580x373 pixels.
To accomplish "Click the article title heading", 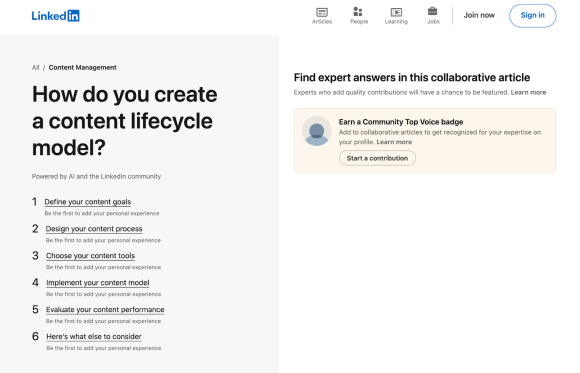I will click(125, 121).
